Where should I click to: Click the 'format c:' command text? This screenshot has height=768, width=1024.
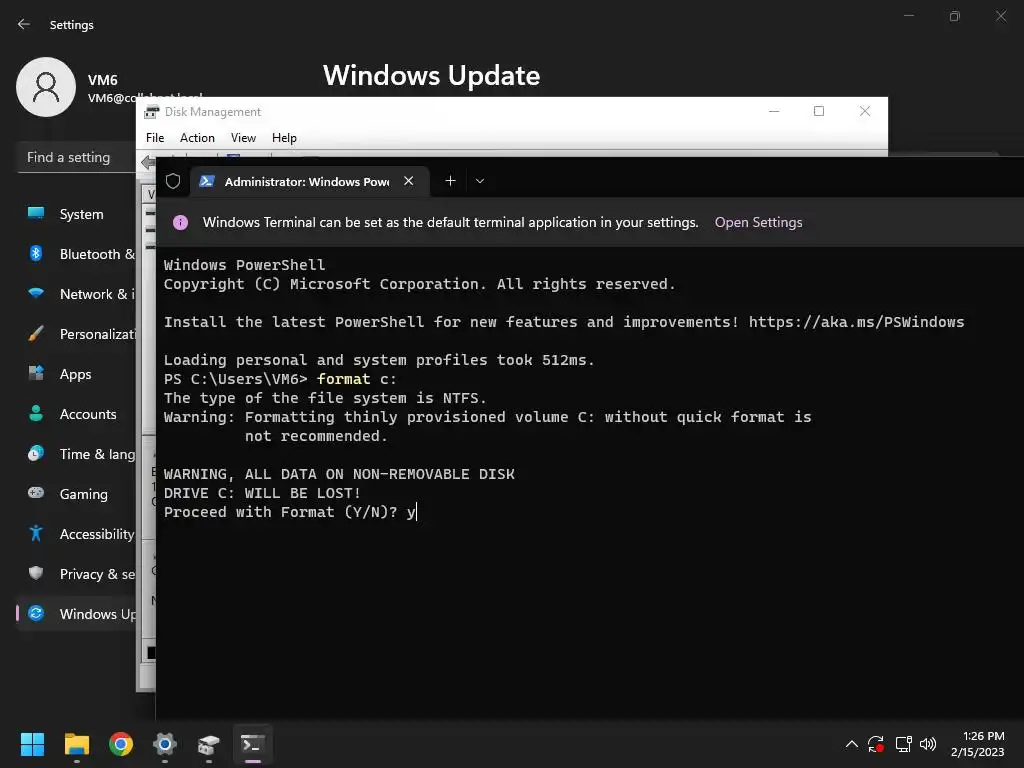click(x=357, y=379)
